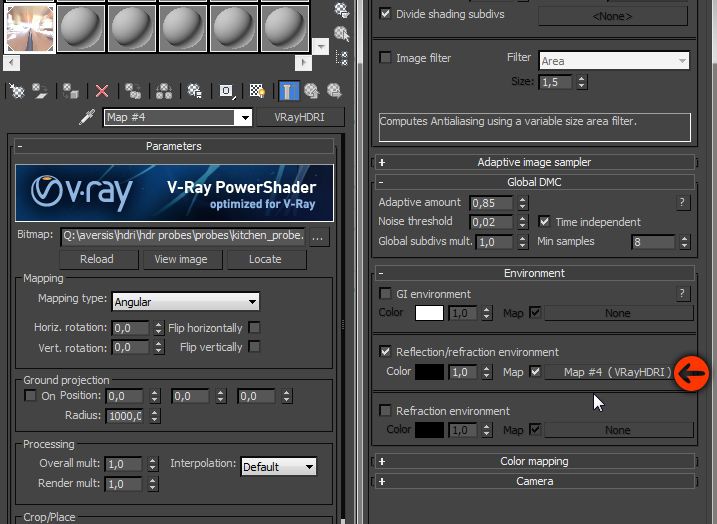Expand the Camera rollout
This screenshot has height=524, width=717.
(x=535, y=481)
